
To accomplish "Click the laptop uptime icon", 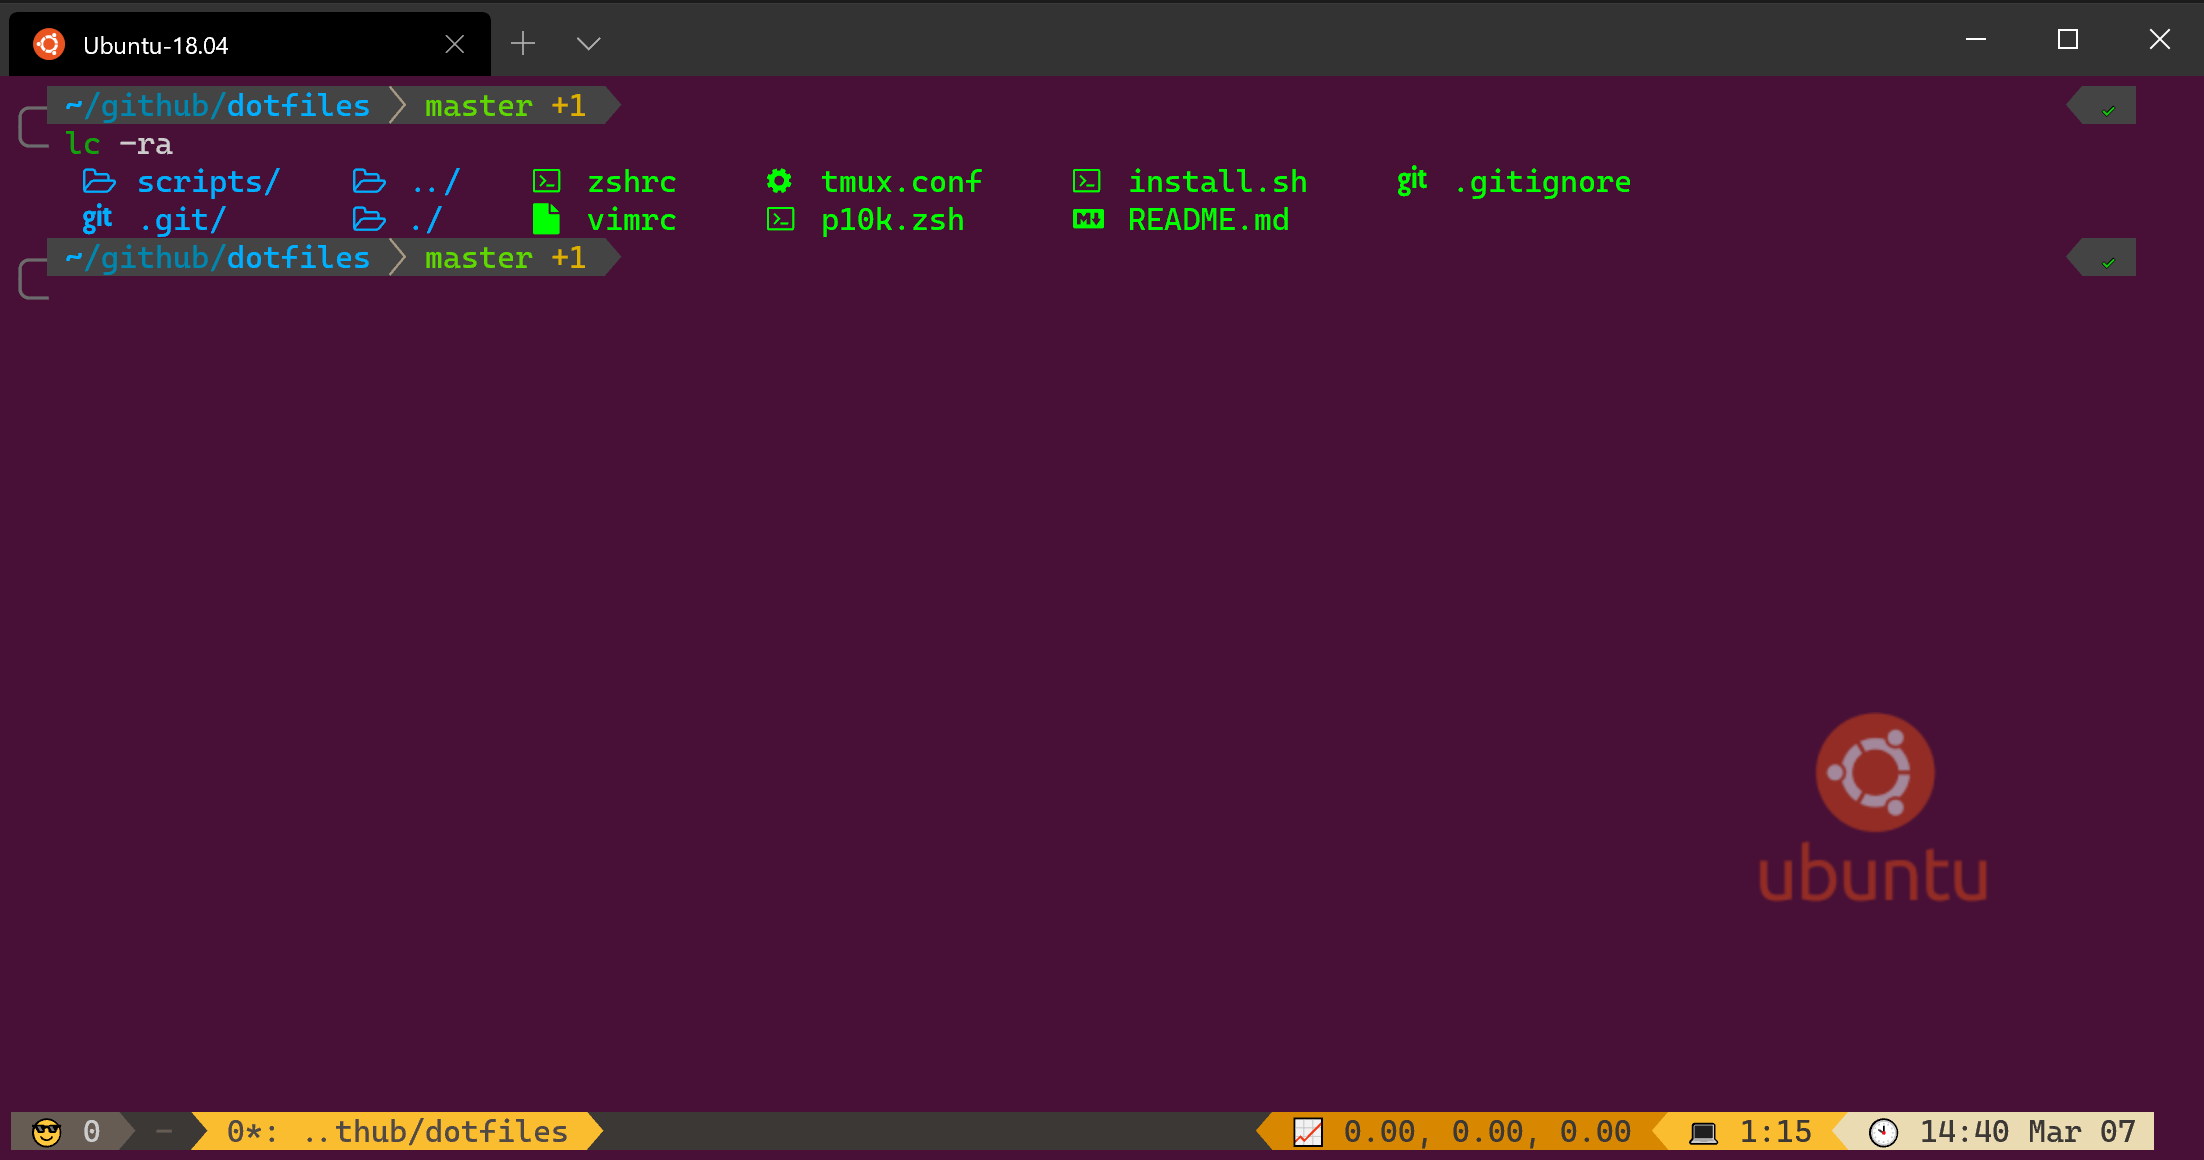I will [x=1703, y=1132].
